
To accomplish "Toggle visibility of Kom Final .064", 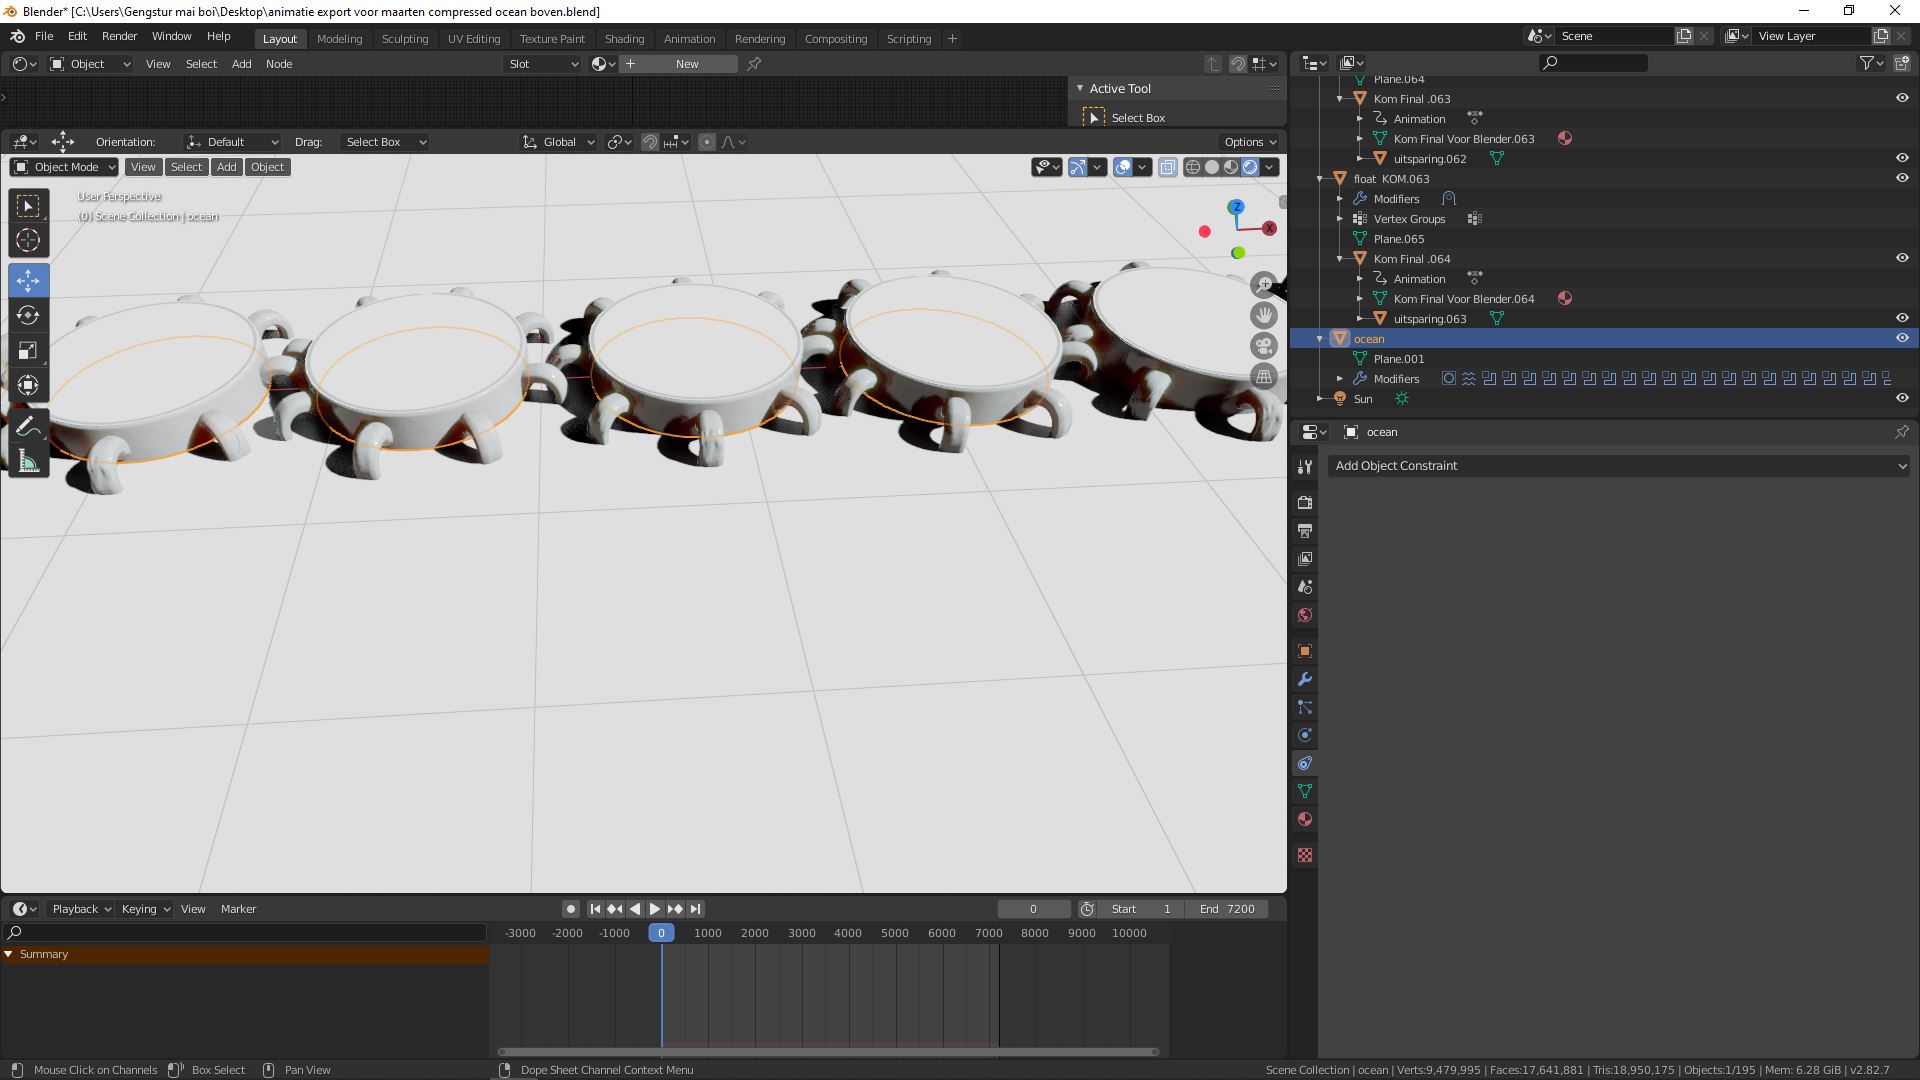I will pyautogui.click(x=1902, y=259).
